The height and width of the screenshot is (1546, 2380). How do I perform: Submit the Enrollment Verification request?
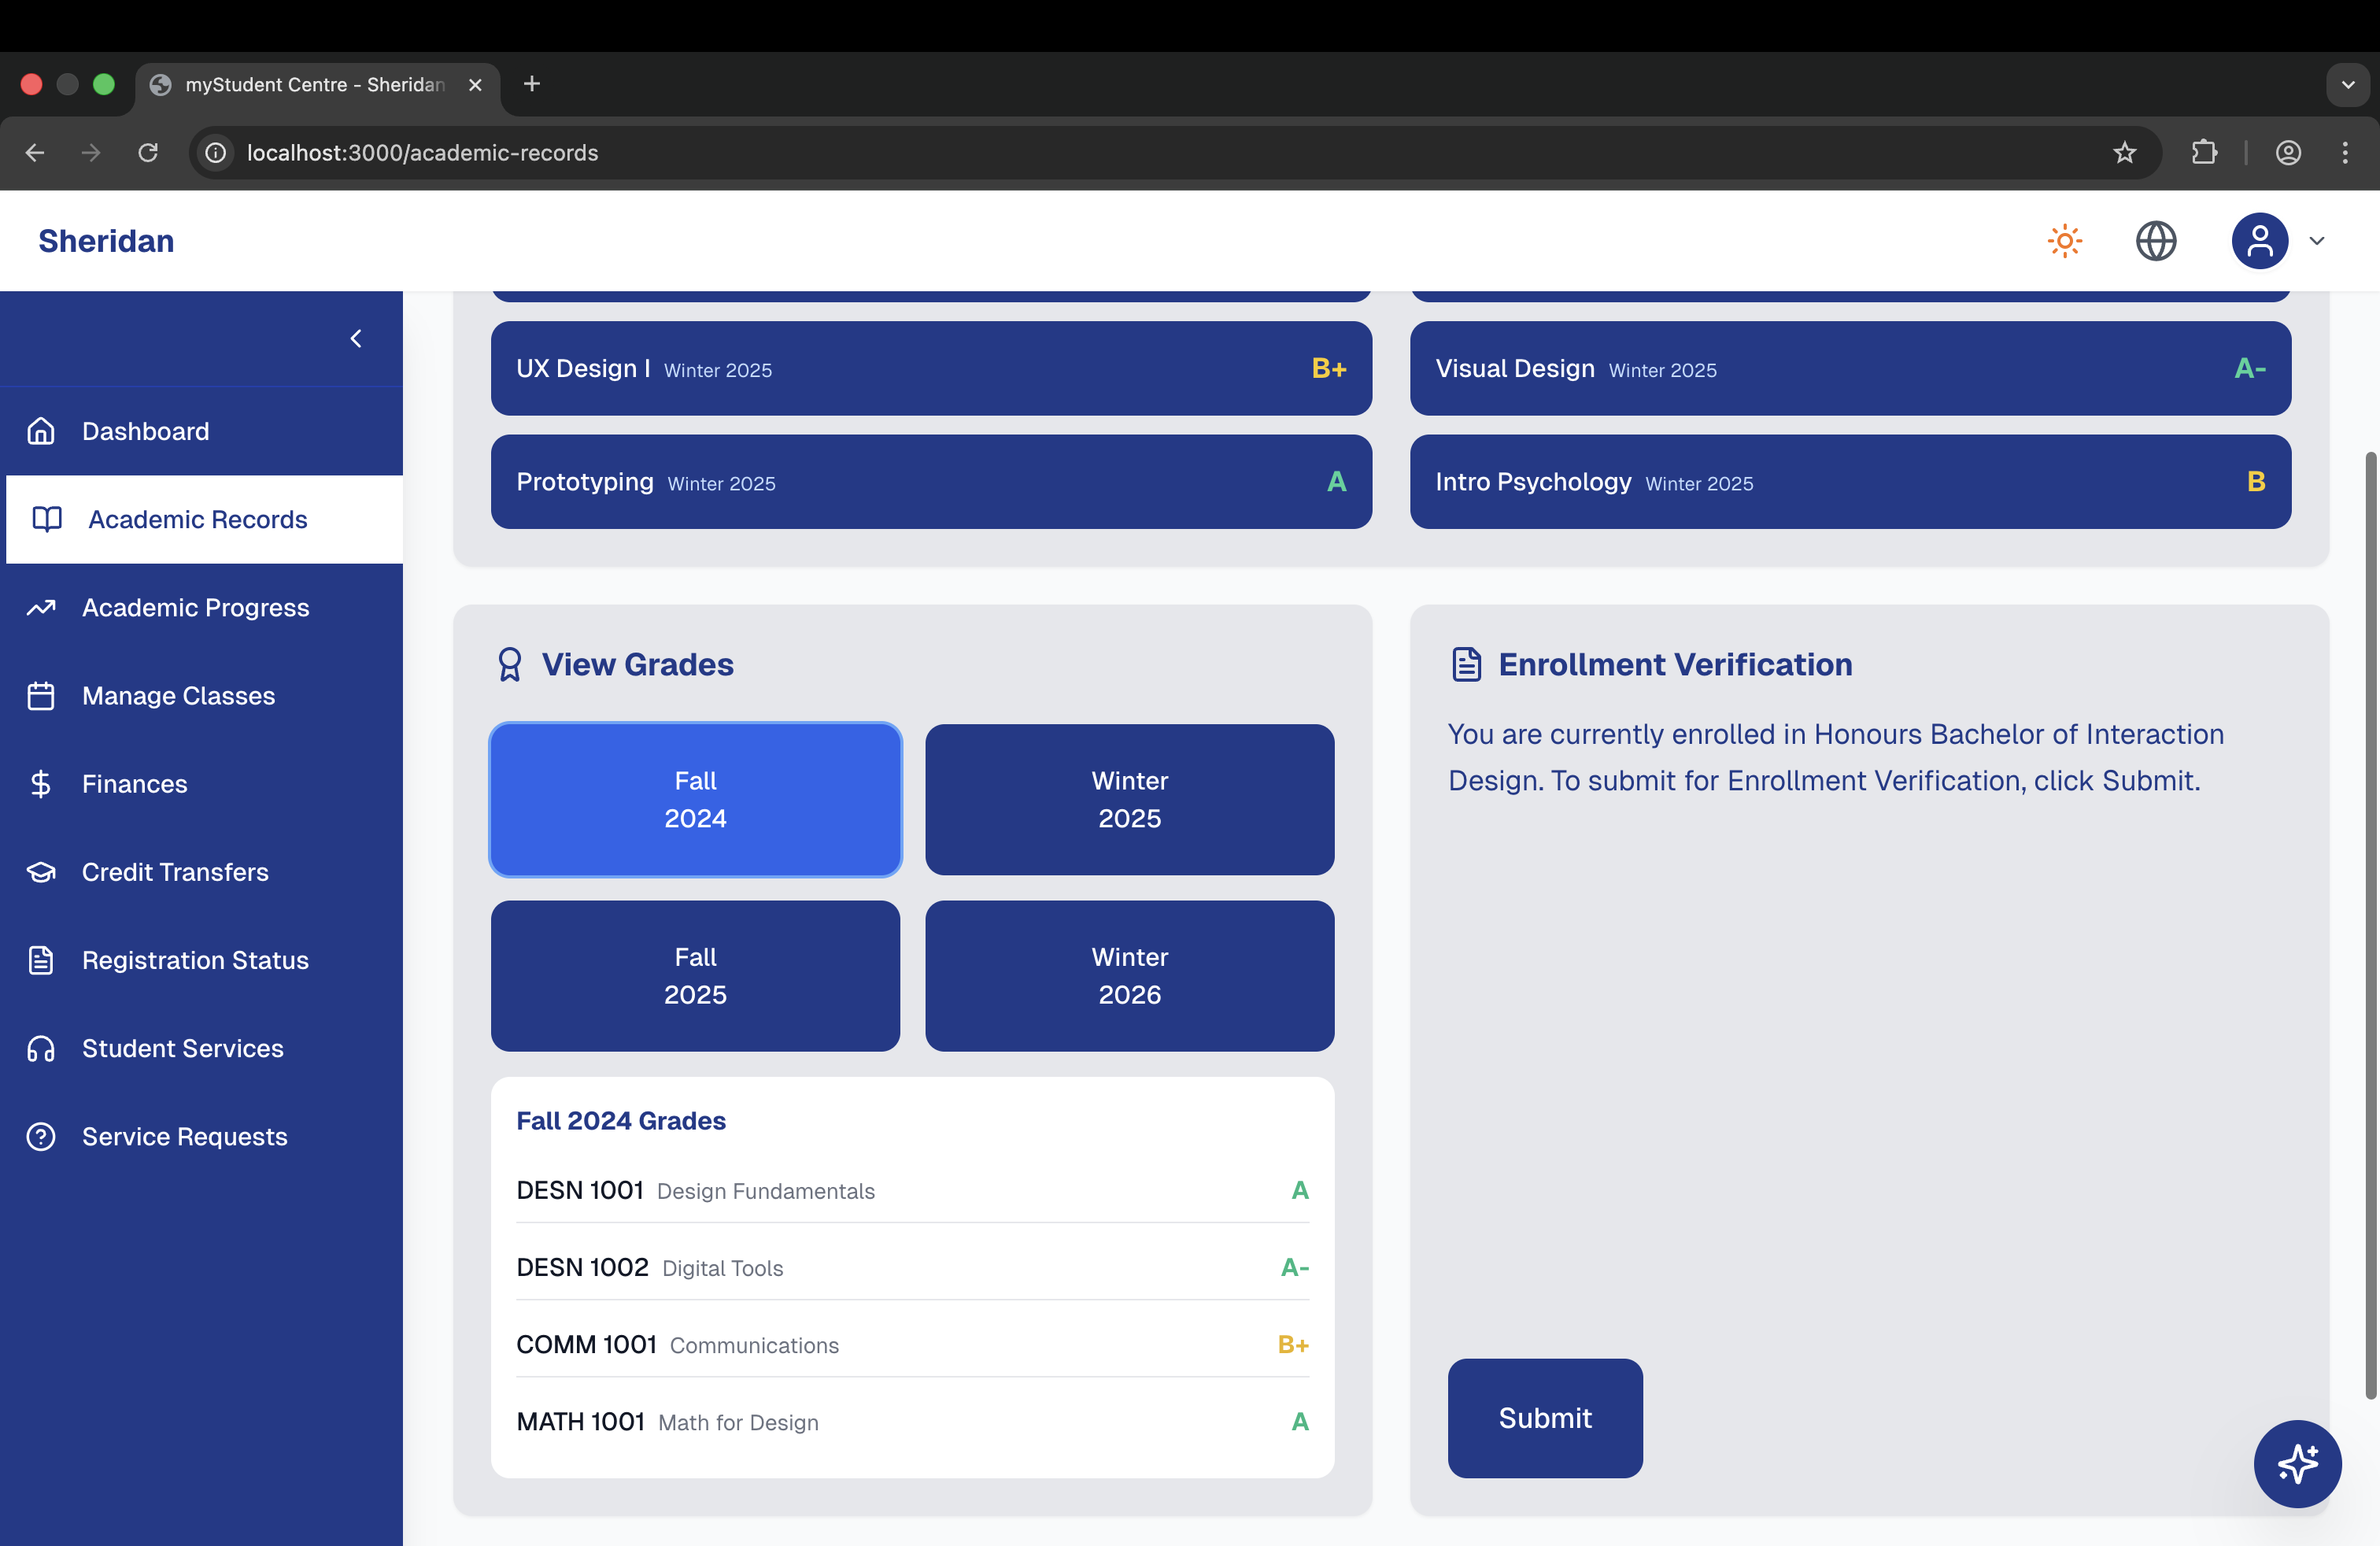1544,1417
